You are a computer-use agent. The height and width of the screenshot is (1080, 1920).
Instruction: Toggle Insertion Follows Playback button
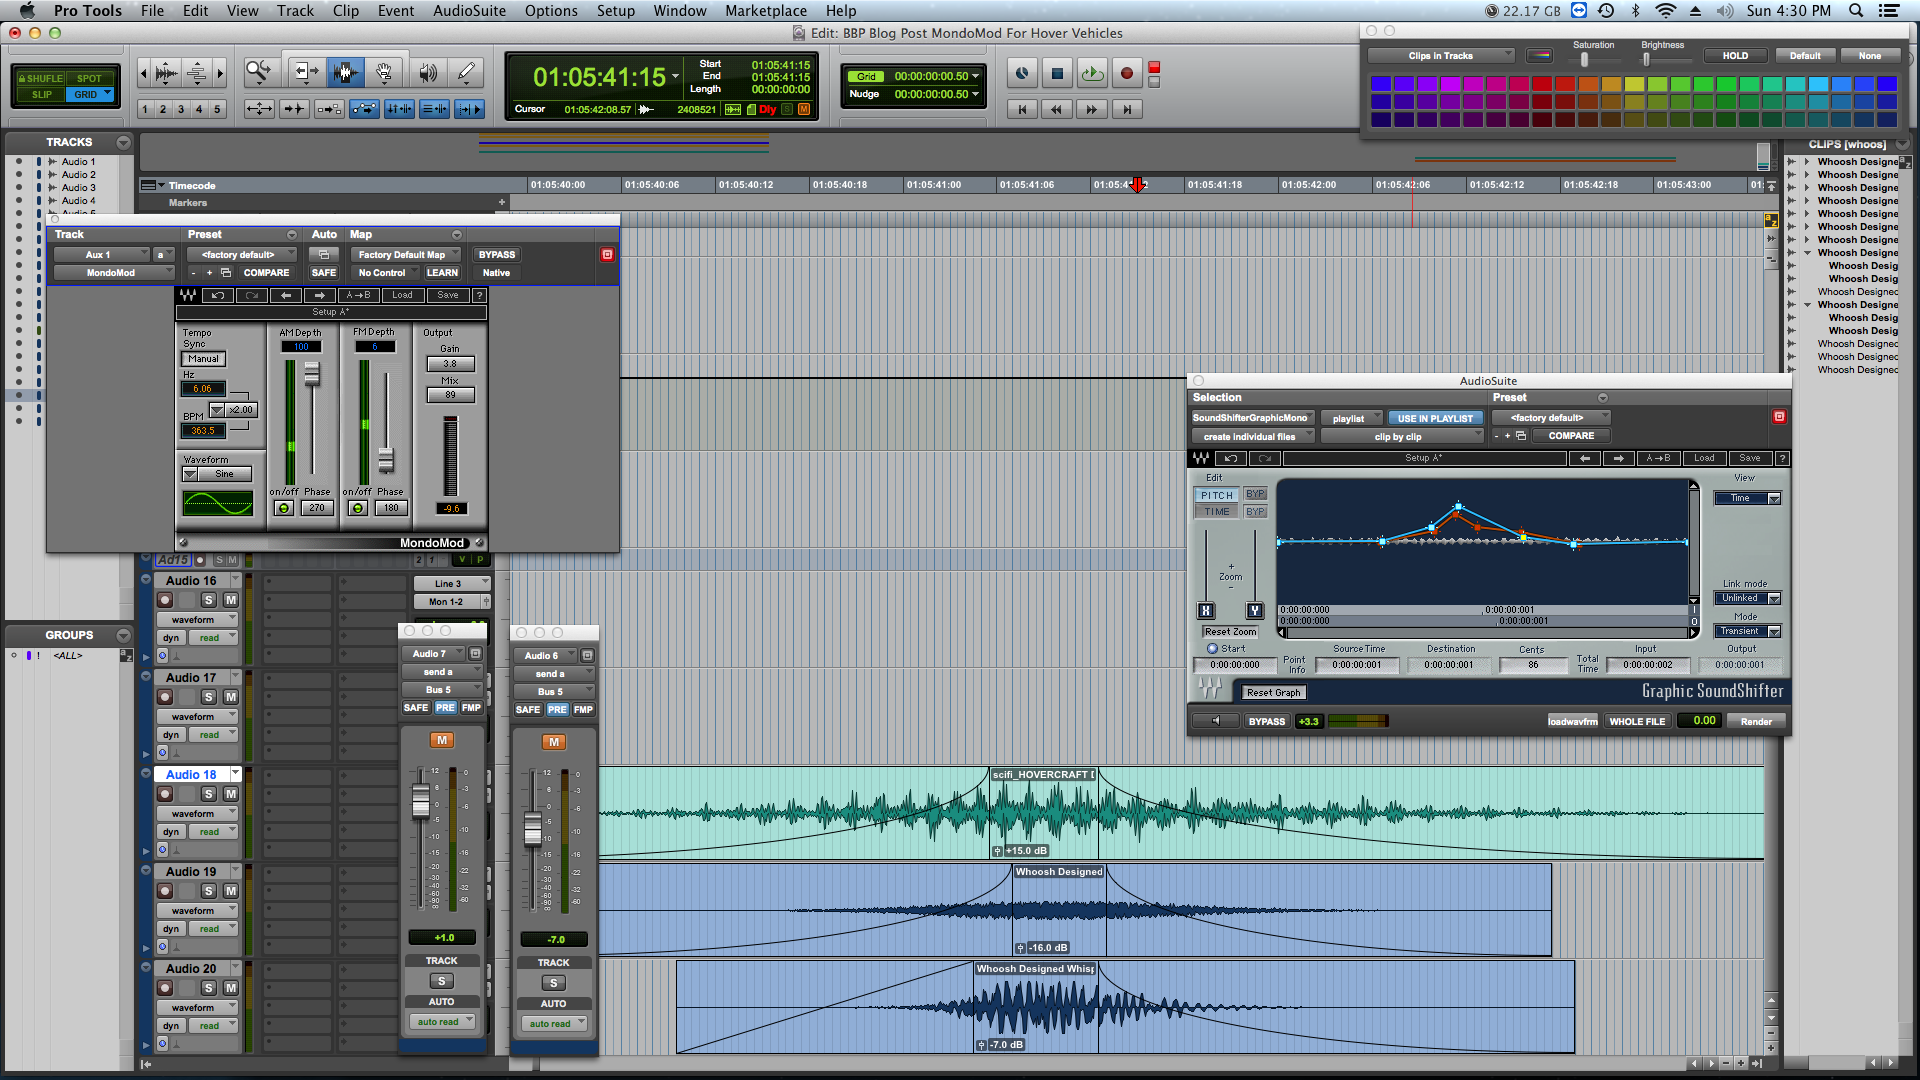tap(469, 109)
